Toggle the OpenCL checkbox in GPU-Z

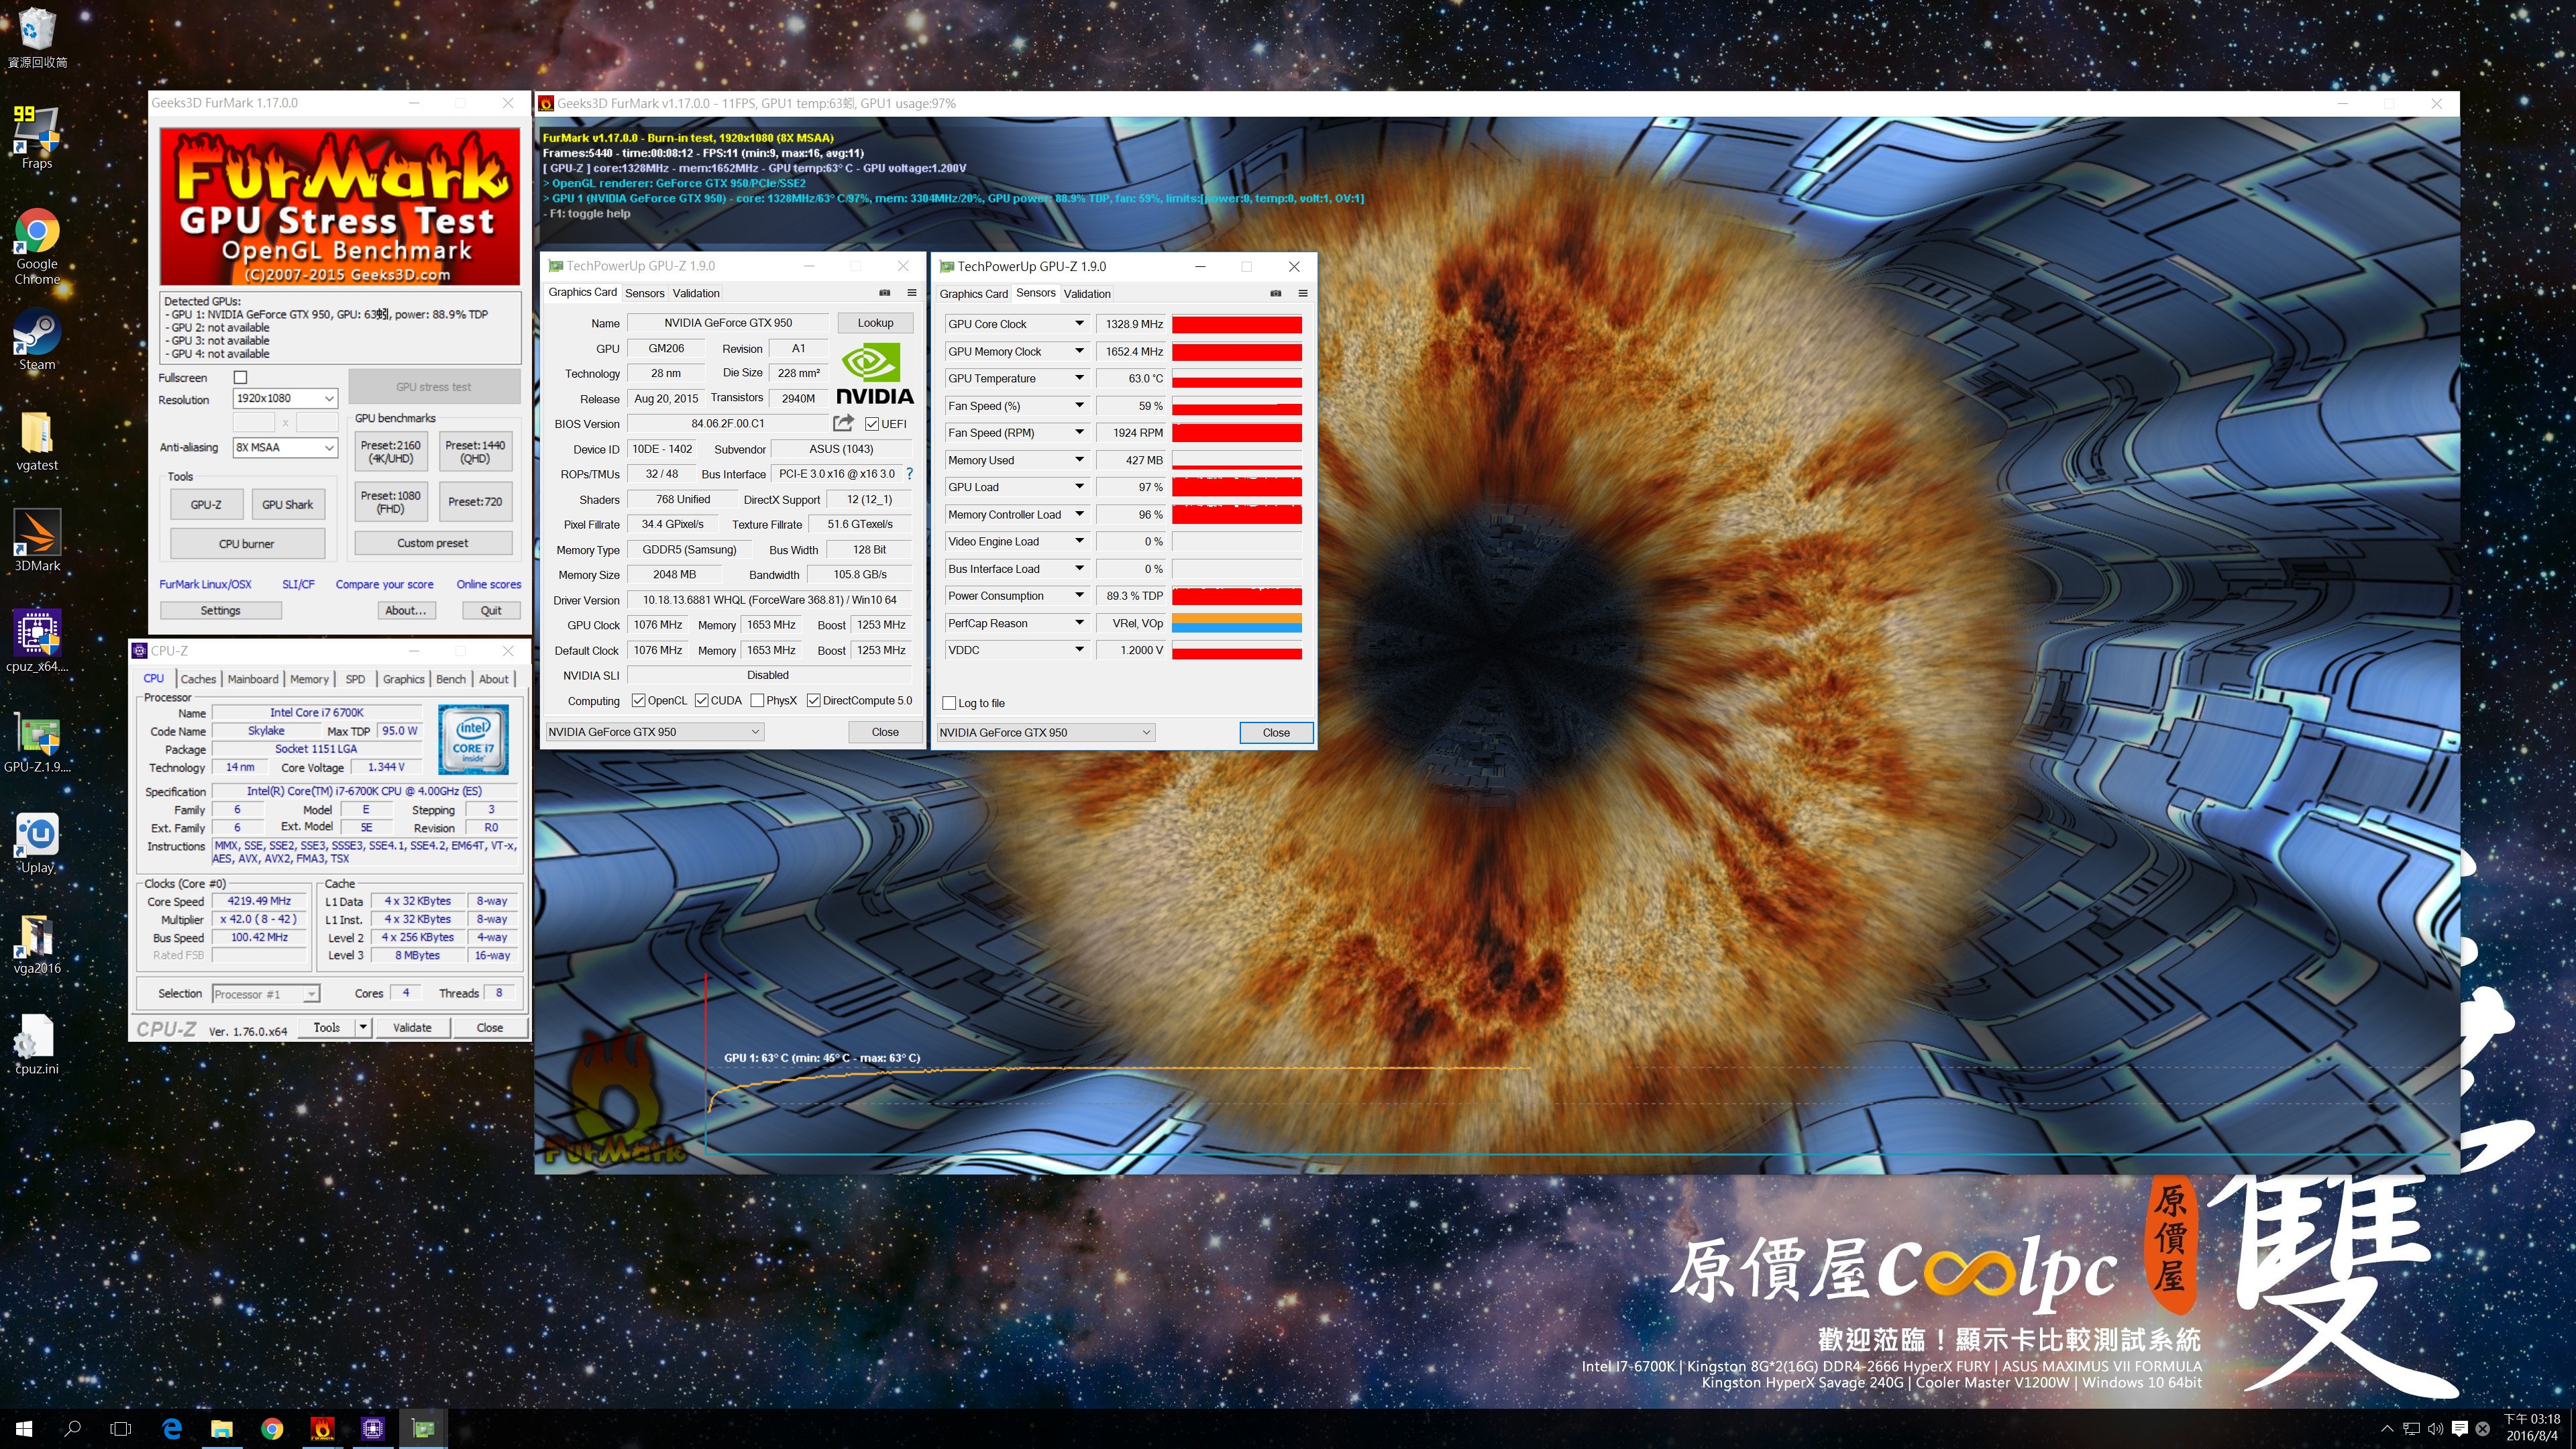tap(638, 701)
